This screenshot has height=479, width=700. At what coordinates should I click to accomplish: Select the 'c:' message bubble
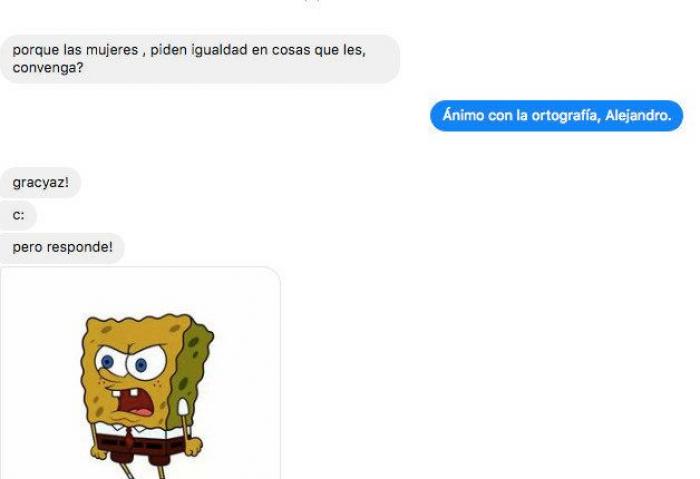pyautogui.click(x=18, y=215)
